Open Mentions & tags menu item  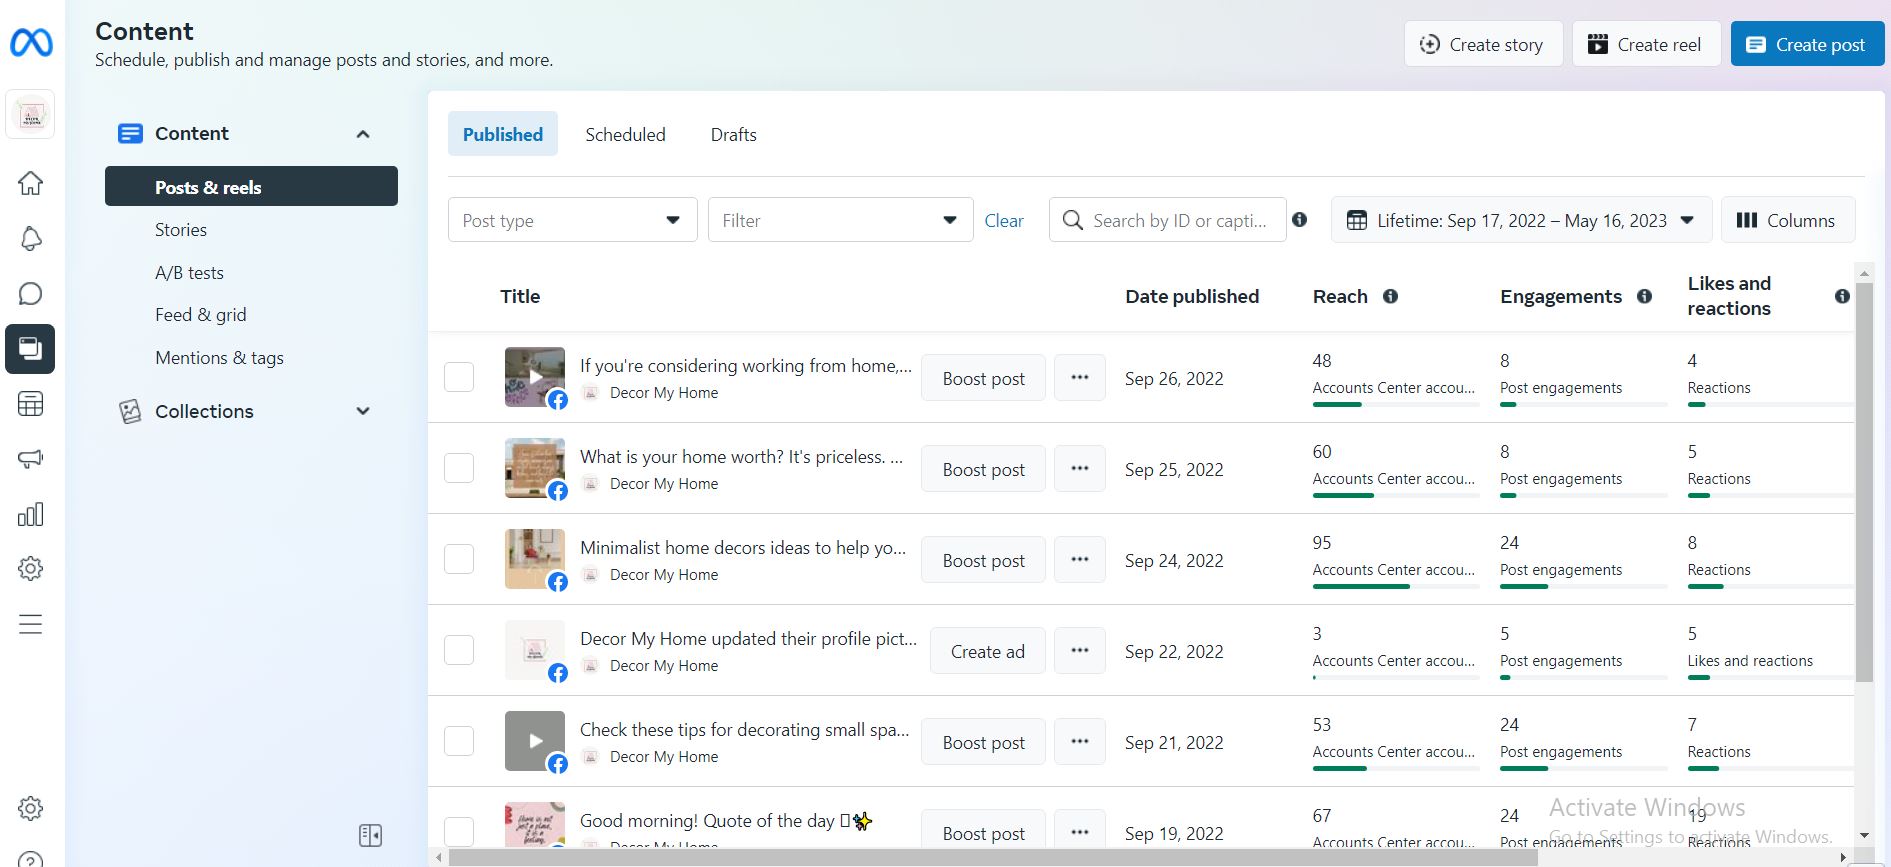pos(219,358)
